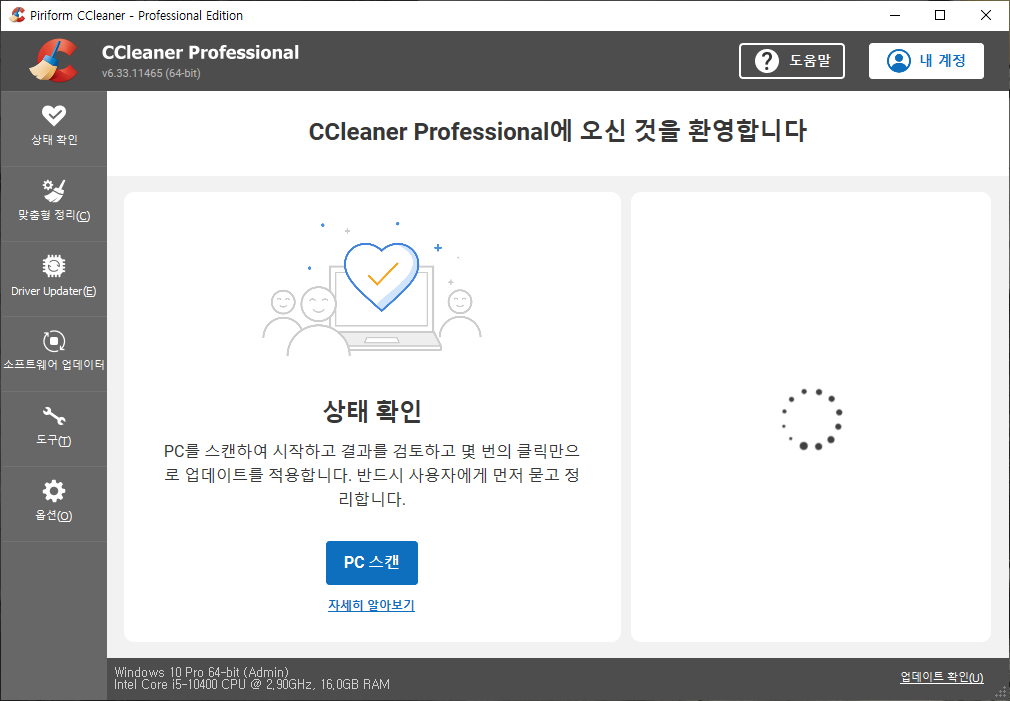This screenshot has width=1010, height=701.
Task: Open the 상태 확인 health check section
Action: [53, 128]
